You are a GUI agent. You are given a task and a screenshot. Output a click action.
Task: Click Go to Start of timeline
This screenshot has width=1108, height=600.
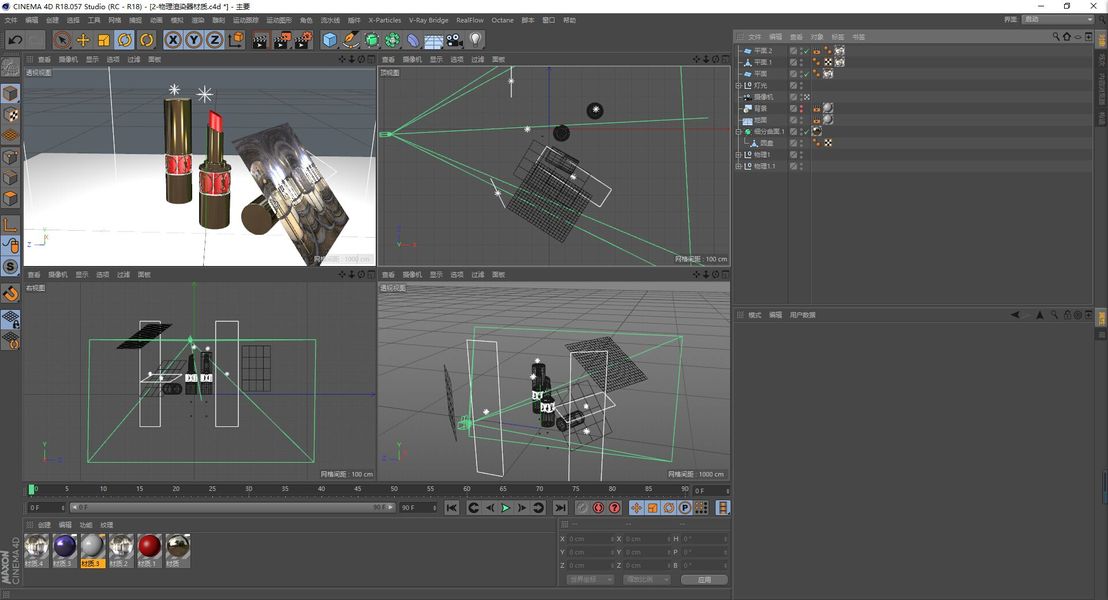pyautogui.click(x=452, y=507)
